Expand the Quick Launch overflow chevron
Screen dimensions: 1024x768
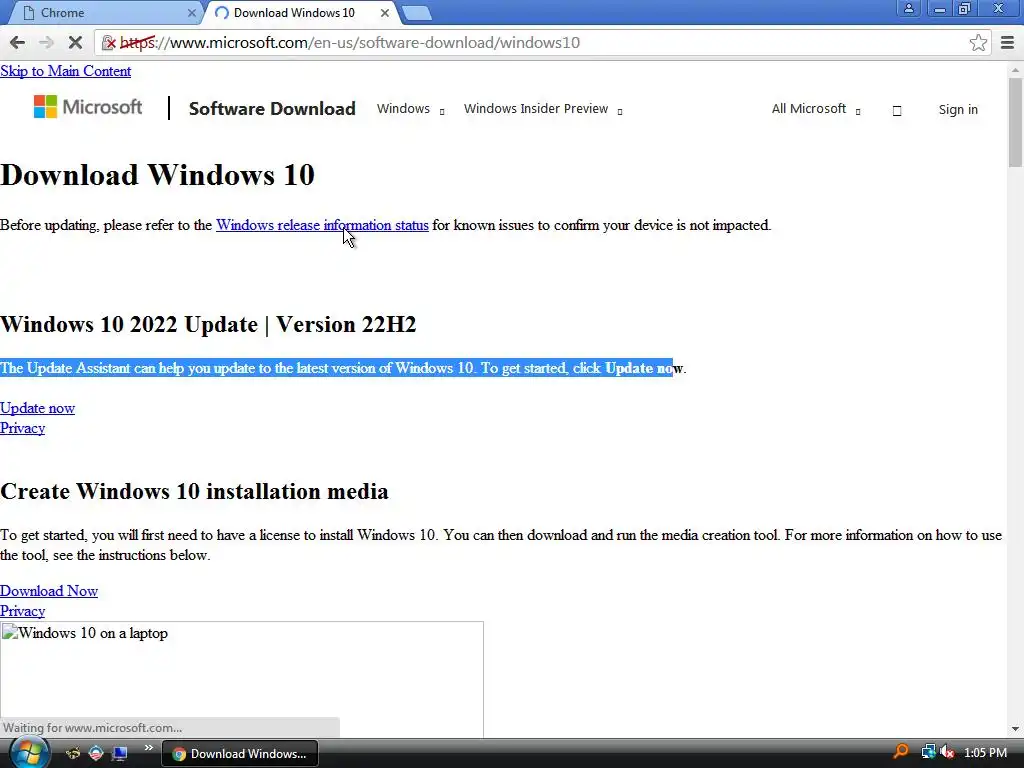coord(148,748)
